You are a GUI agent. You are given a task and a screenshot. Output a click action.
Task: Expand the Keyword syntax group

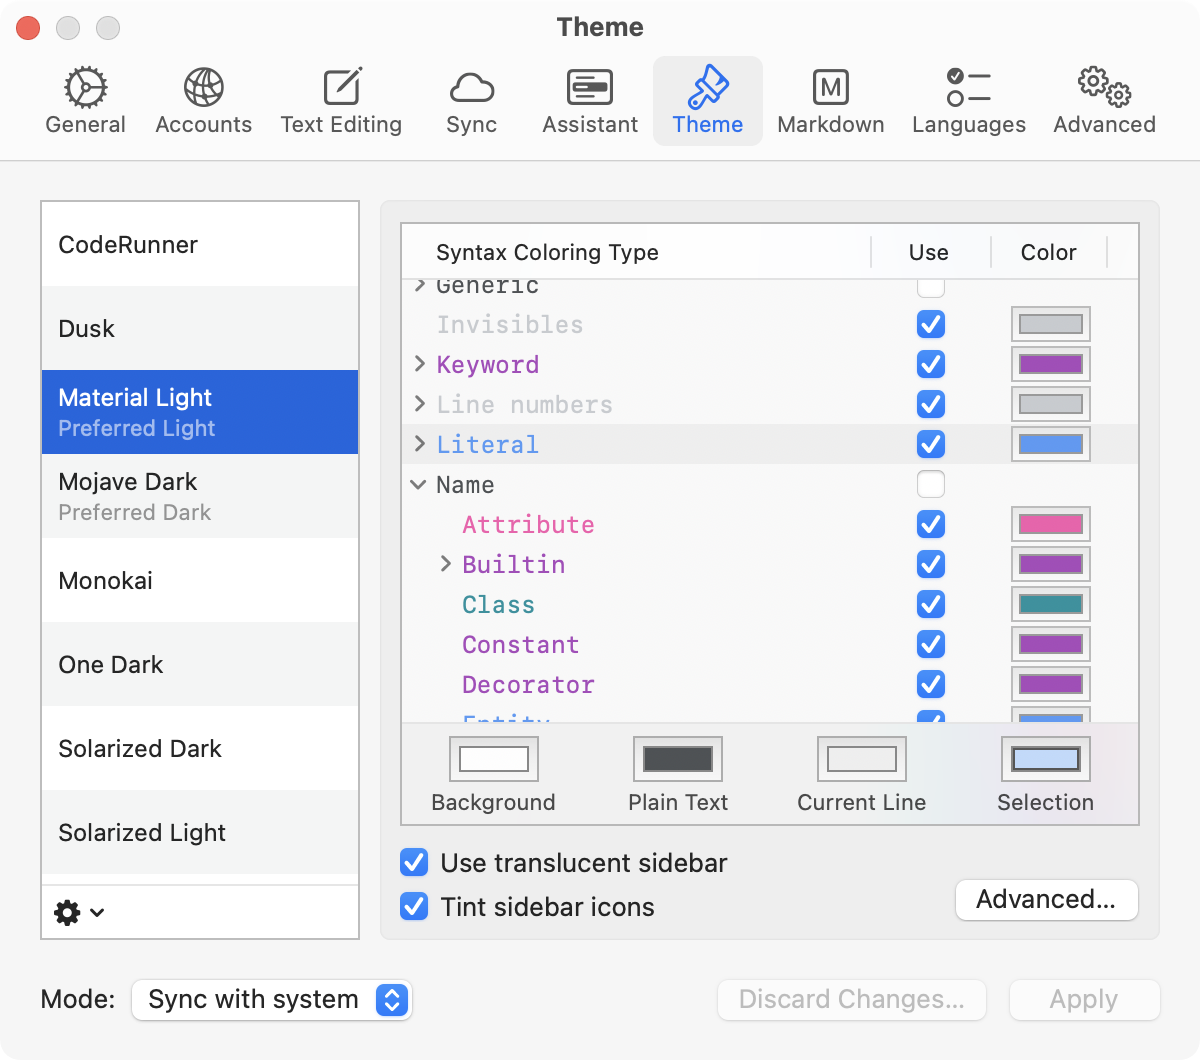pos(420,364)
